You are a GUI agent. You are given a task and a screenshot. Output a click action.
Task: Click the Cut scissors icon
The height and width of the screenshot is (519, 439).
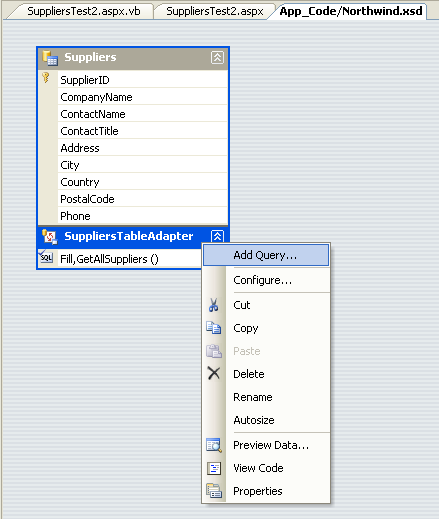point(213,305)
